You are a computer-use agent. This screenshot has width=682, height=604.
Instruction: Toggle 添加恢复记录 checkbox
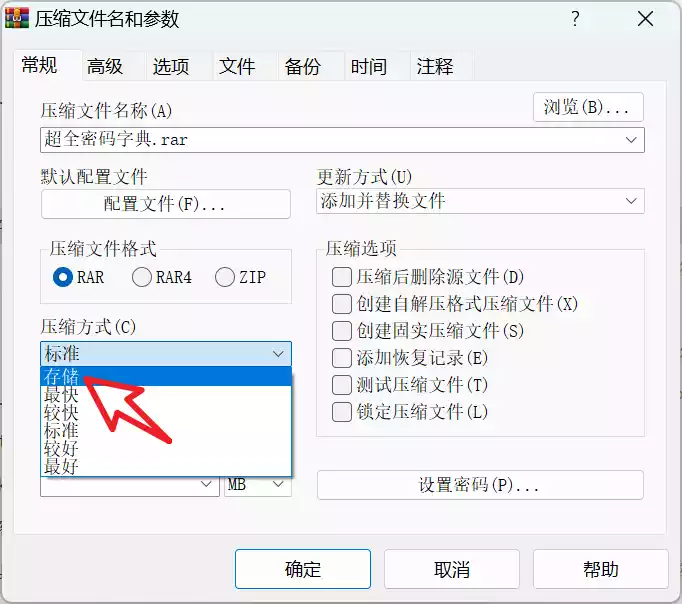tap(342, 358)
